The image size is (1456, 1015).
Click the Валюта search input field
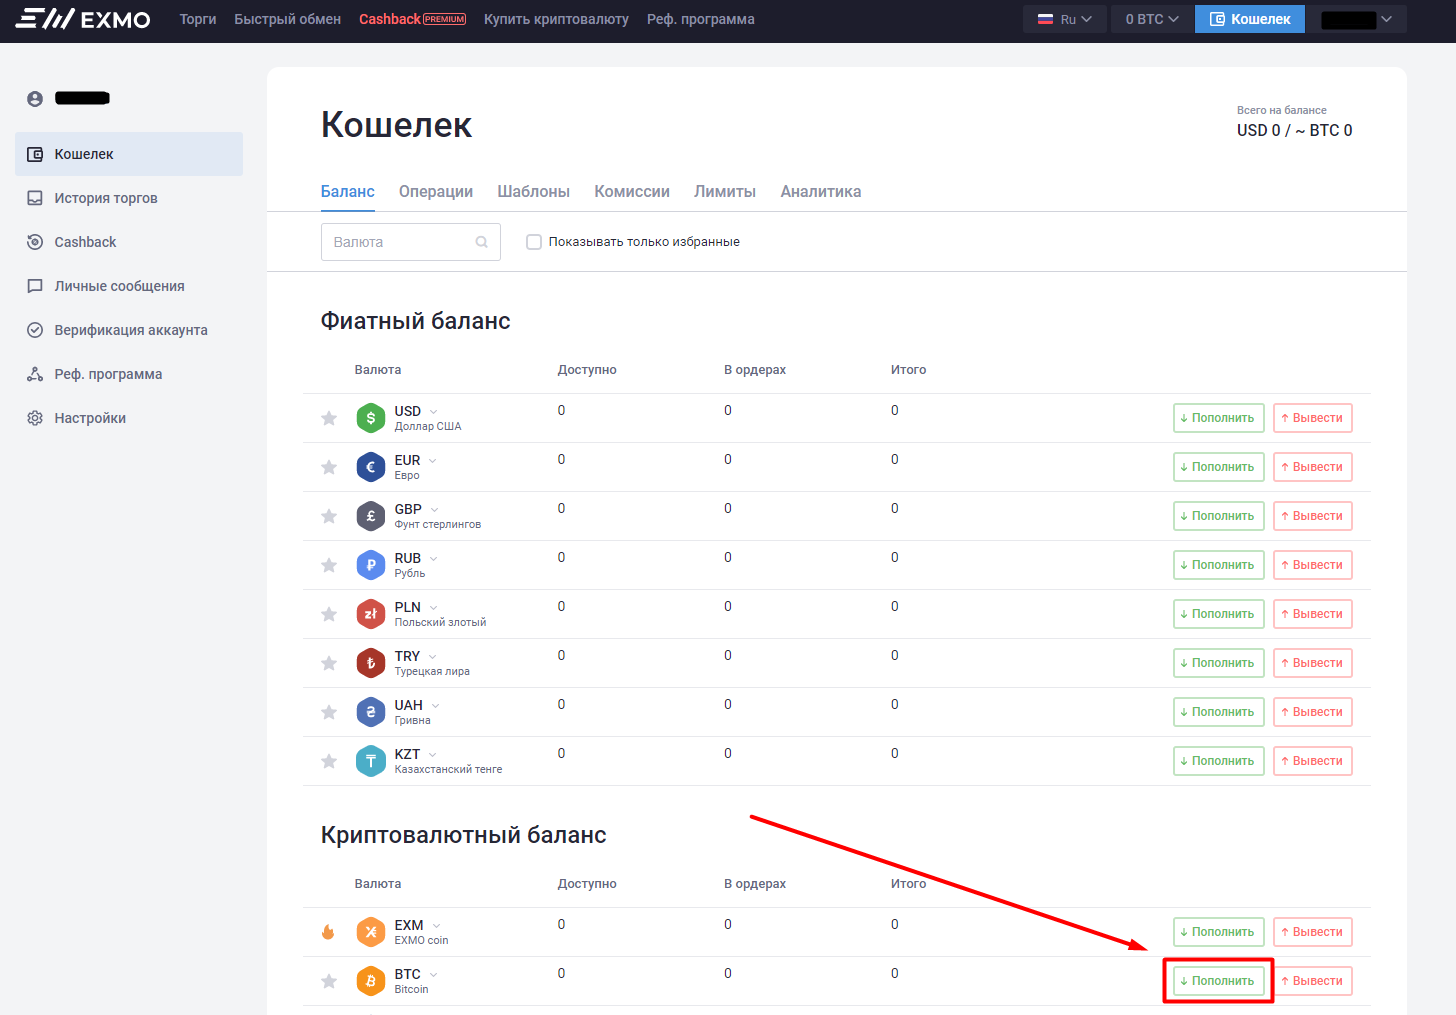(x=410, y=242)
